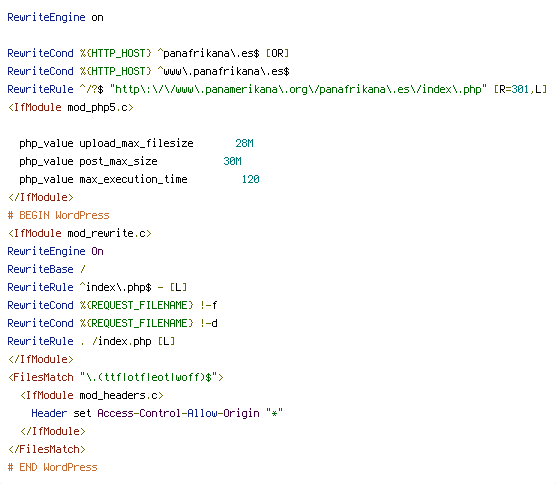The image size is (556, 484).
Task: Click the Access-Control-Allow-Origin header name
Action: (x=178, y=413)
